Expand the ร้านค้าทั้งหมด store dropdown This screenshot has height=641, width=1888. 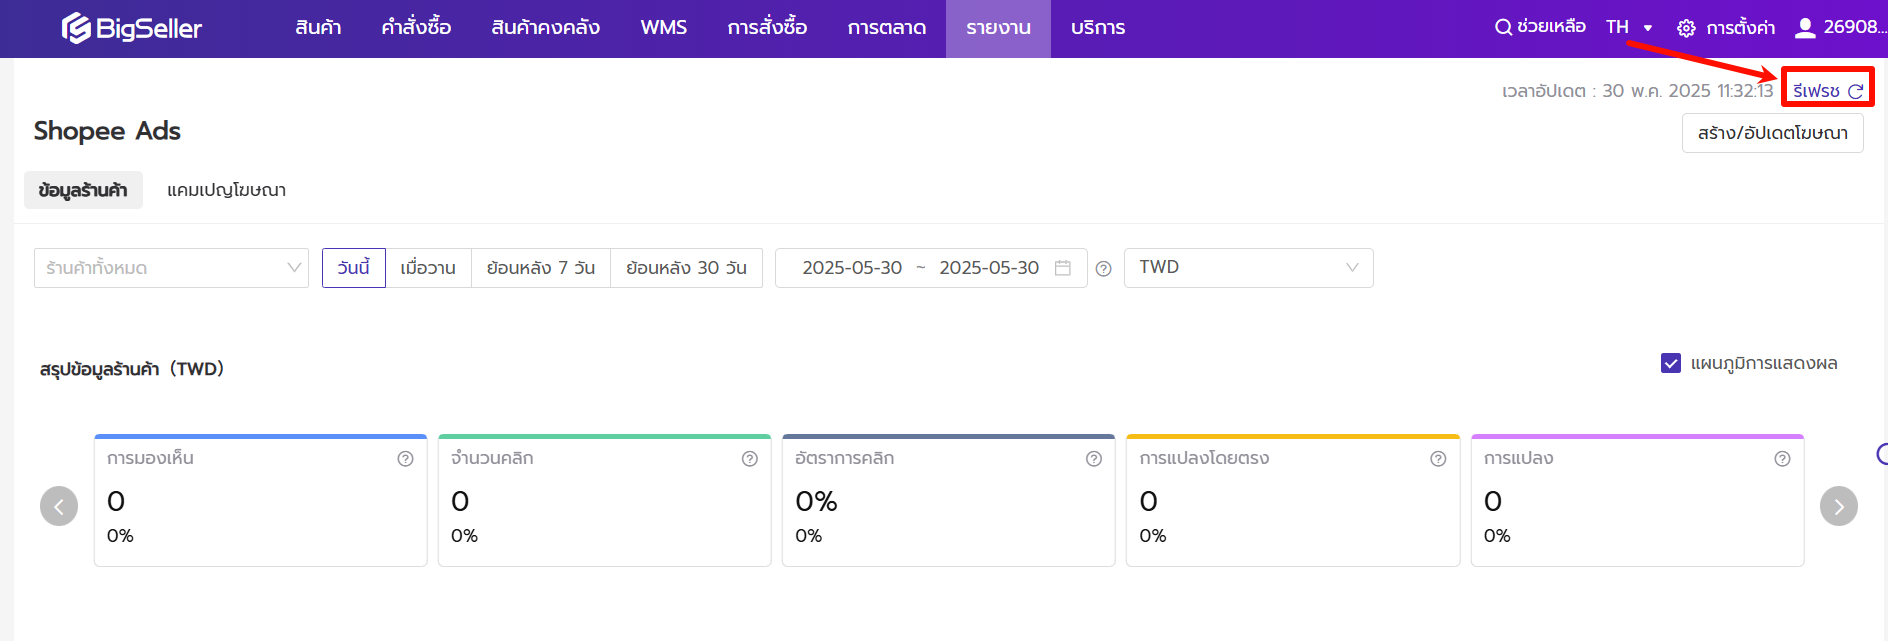pyautogui.click(x=171, y=268)
